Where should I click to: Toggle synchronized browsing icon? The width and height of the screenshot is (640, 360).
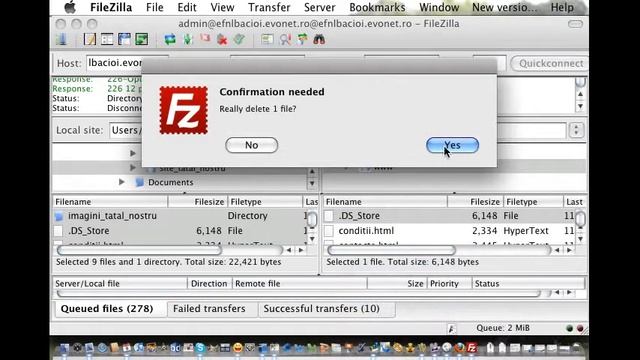[302, 40]
